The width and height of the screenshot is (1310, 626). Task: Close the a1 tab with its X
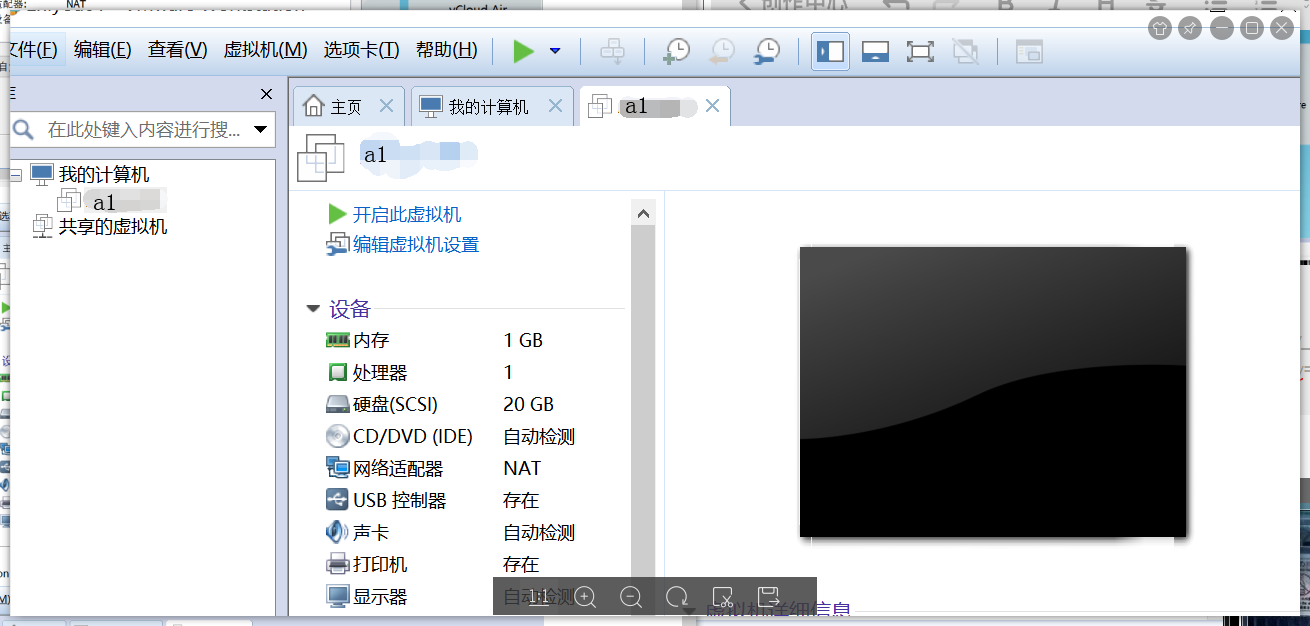(x=712, y=106)
